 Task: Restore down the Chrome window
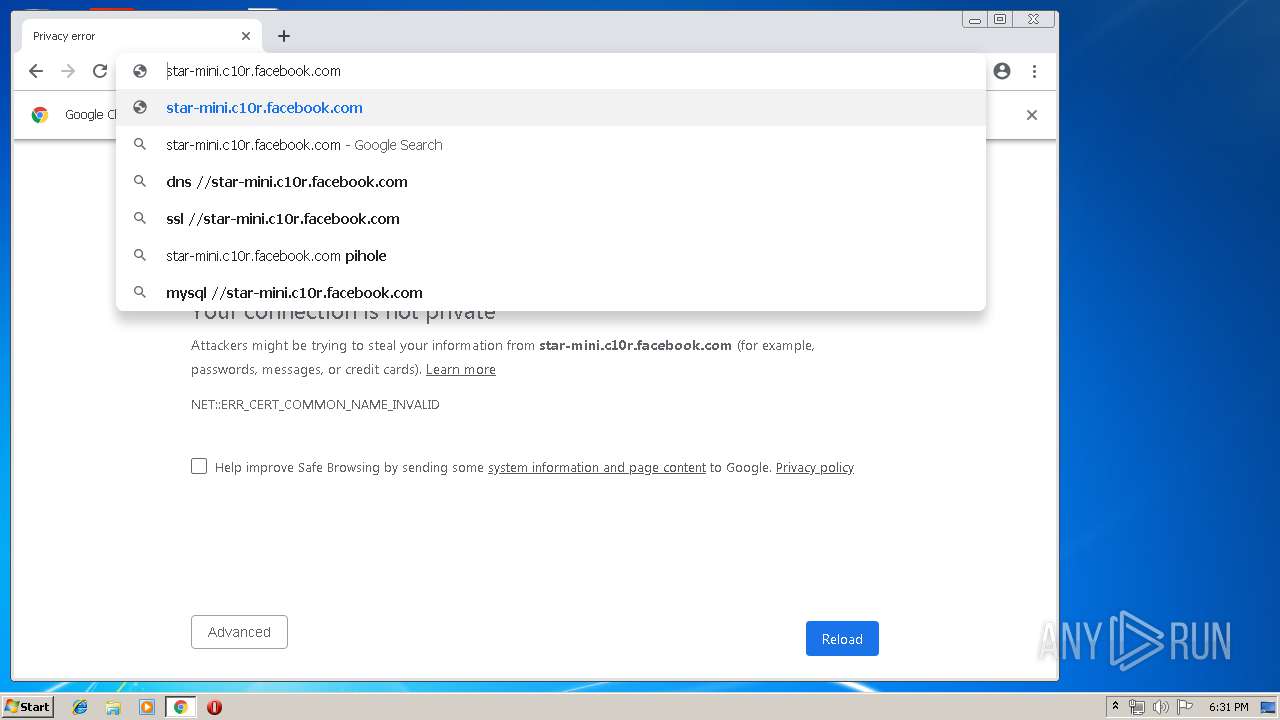pos(1000,19)
